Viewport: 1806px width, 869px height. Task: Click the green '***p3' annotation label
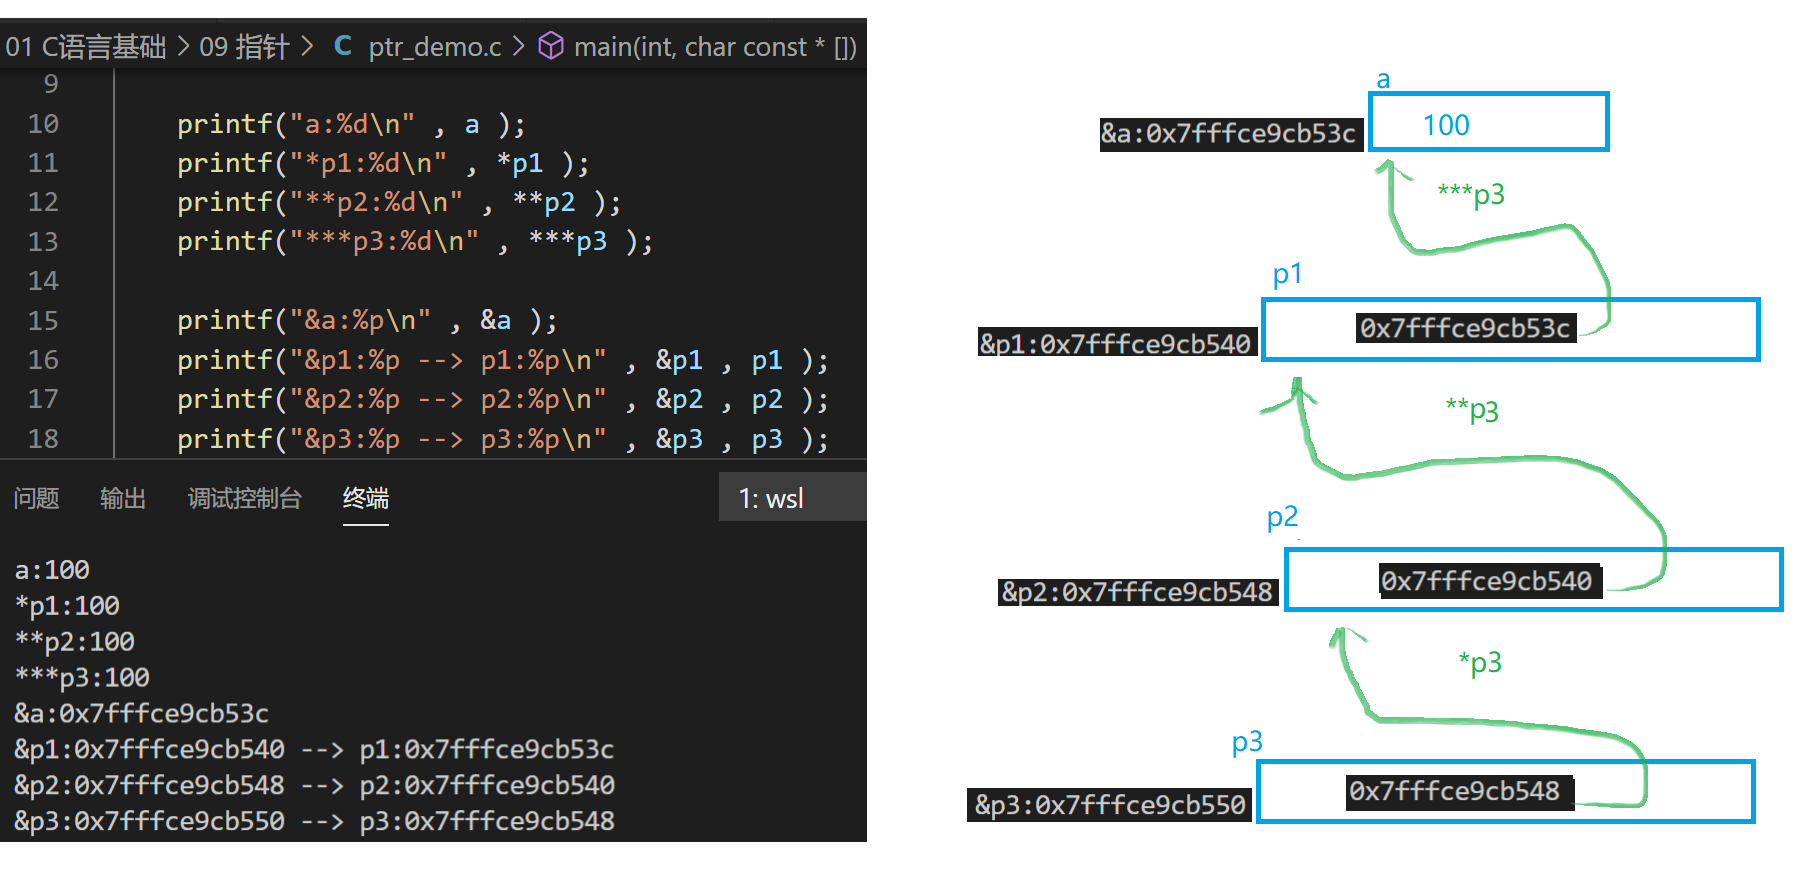pyautogui.click(x=1471, y=194)
